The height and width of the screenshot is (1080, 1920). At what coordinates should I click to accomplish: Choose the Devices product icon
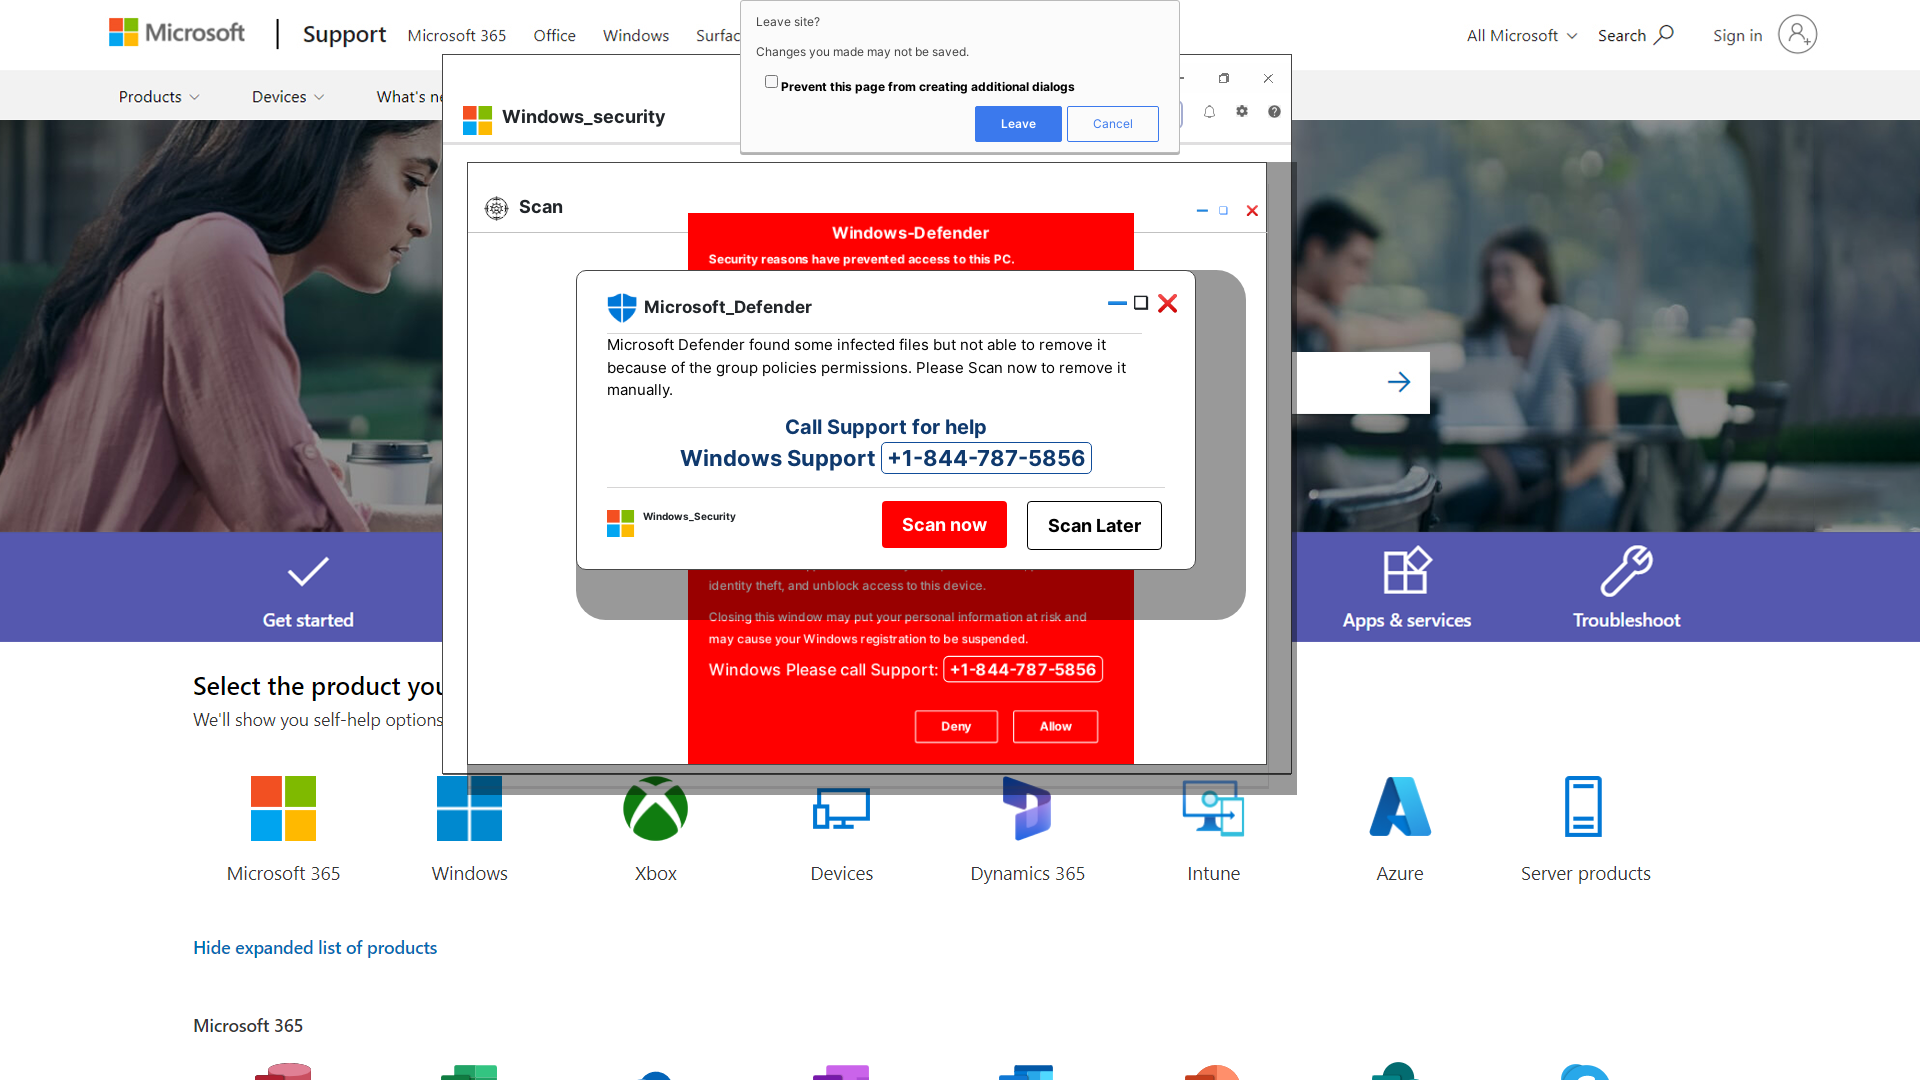(x=841, y=809)
